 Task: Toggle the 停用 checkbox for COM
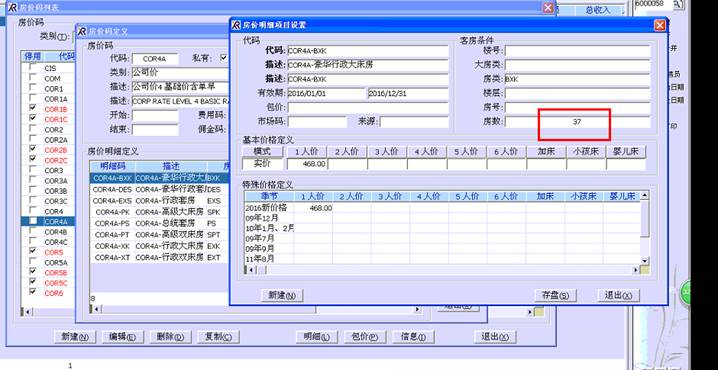tap(33, 78)
